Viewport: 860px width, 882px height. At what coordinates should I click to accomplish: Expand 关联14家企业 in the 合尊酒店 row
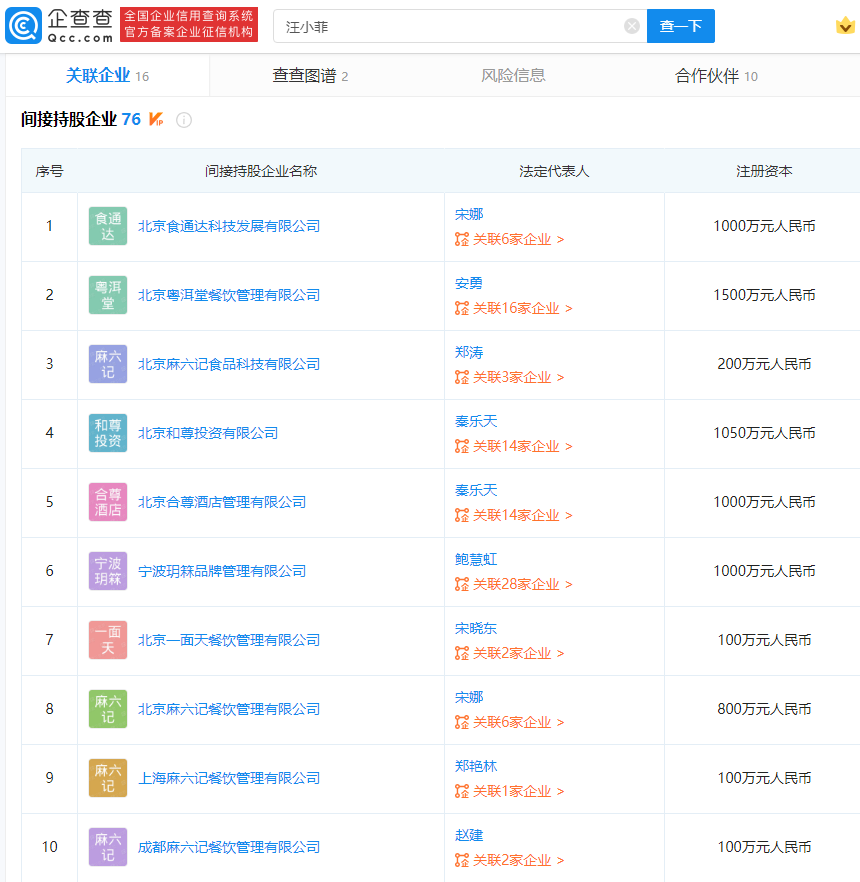pos(514,515)
